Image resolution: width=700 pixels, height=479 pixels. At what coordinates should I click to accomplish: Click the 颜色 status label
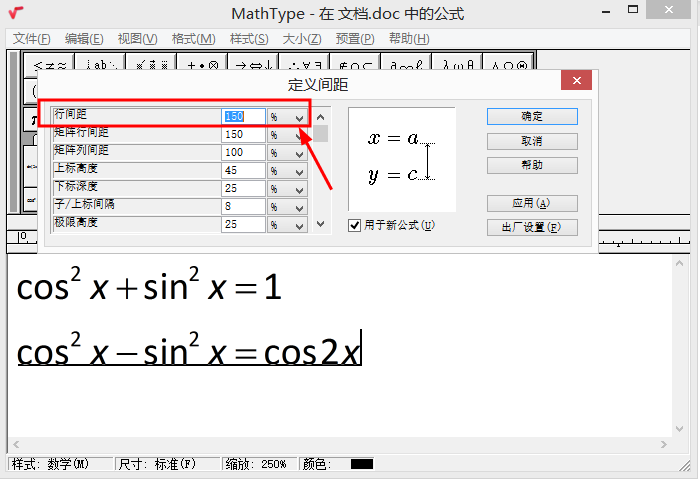point(316,464)
